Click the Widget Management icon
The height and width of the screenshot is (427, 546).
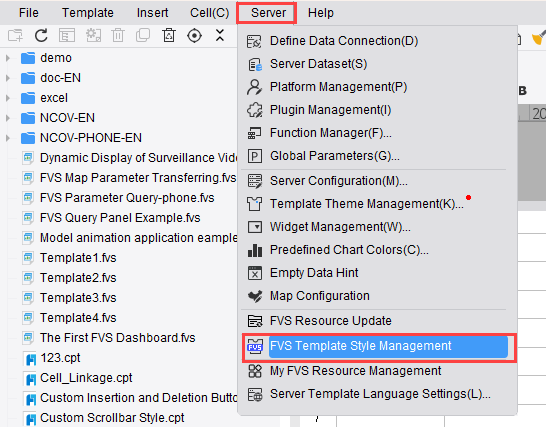(x=255, y=227)
